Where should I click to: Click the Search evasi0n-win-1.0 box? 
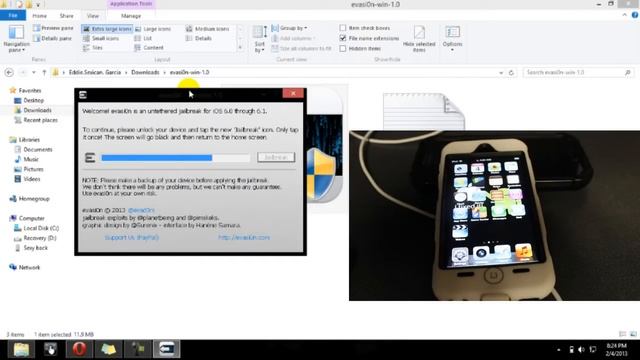pyautogui.click(x=578, y=72)
